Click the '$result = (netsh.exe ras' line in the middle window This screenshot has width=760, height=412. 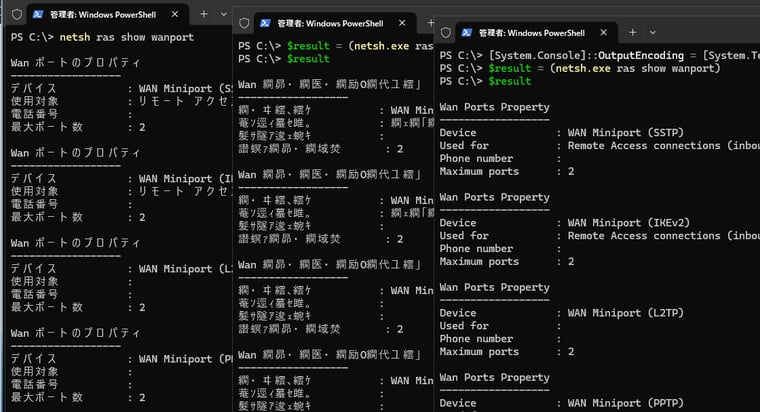(360, 46)
